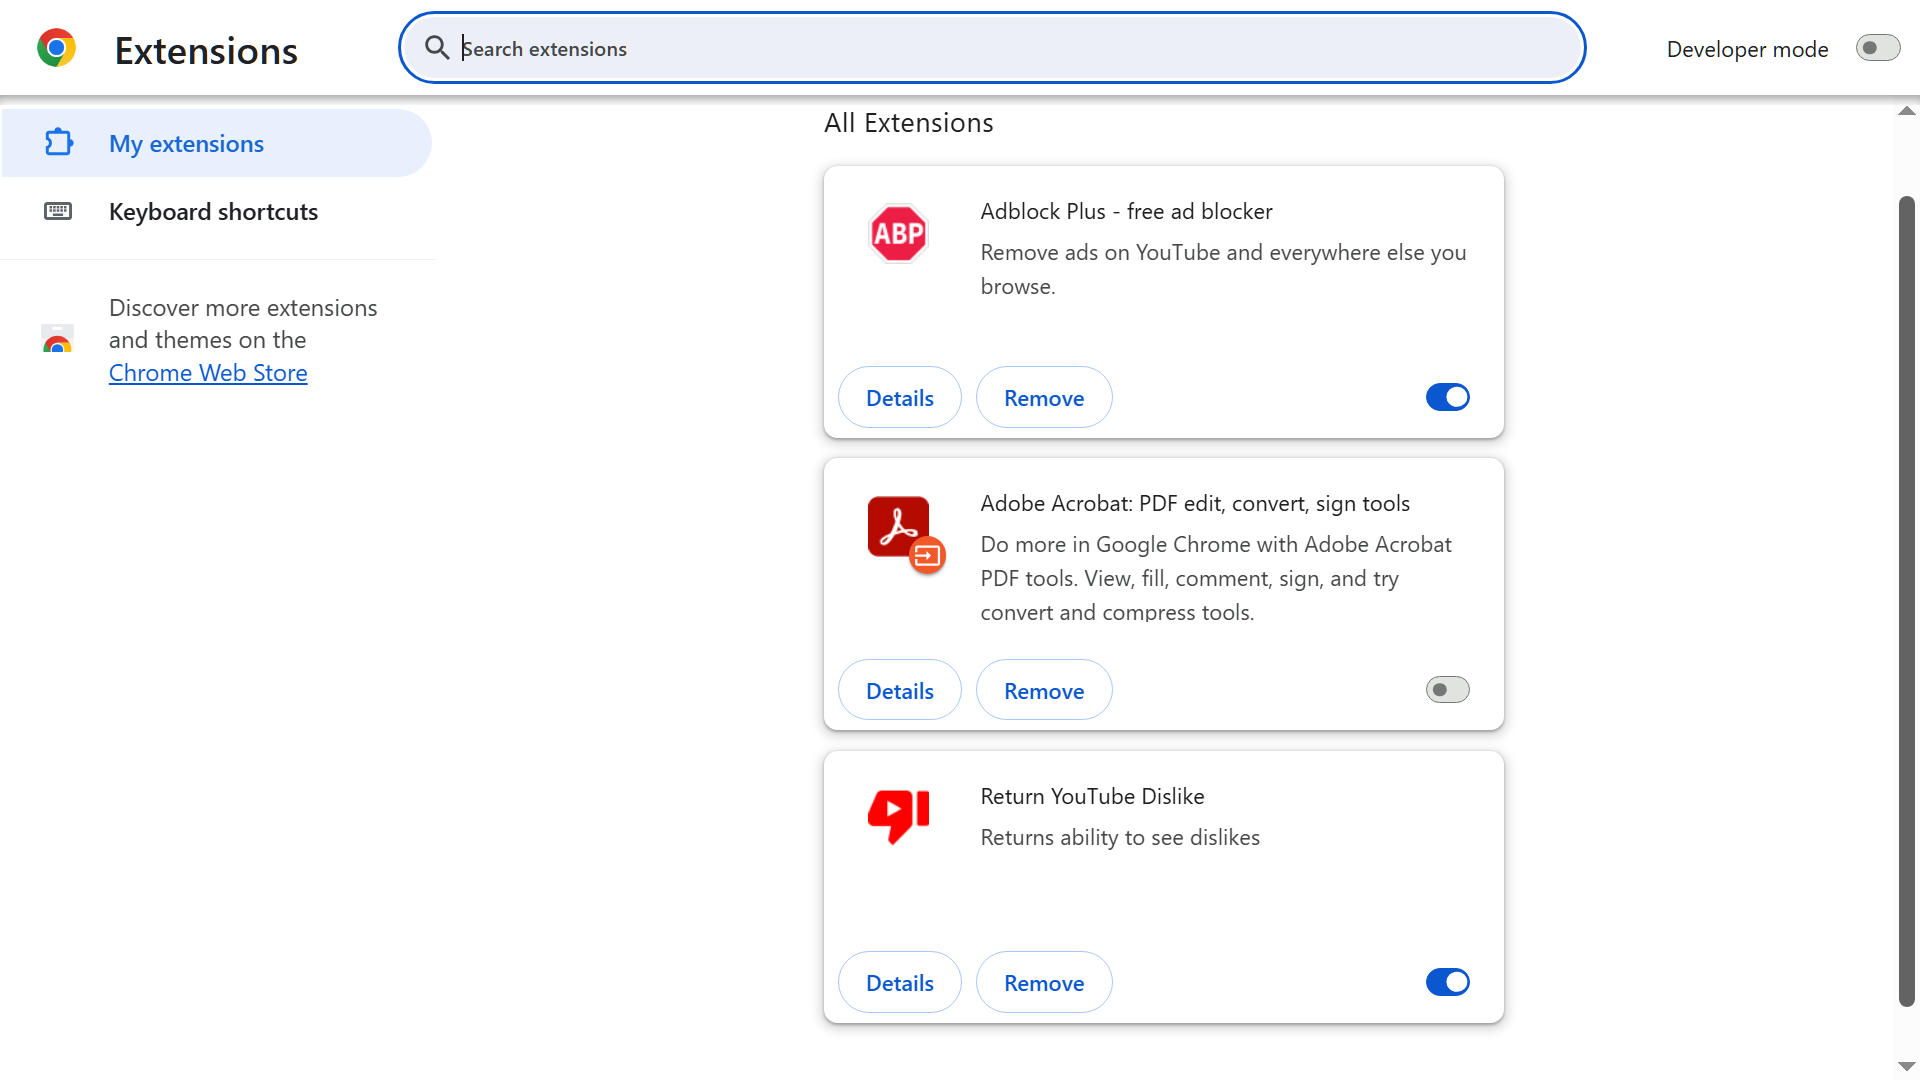The image size is (1920, 1080).
Task: Click the Adblock Plus ABP icon
Action: 898,234
